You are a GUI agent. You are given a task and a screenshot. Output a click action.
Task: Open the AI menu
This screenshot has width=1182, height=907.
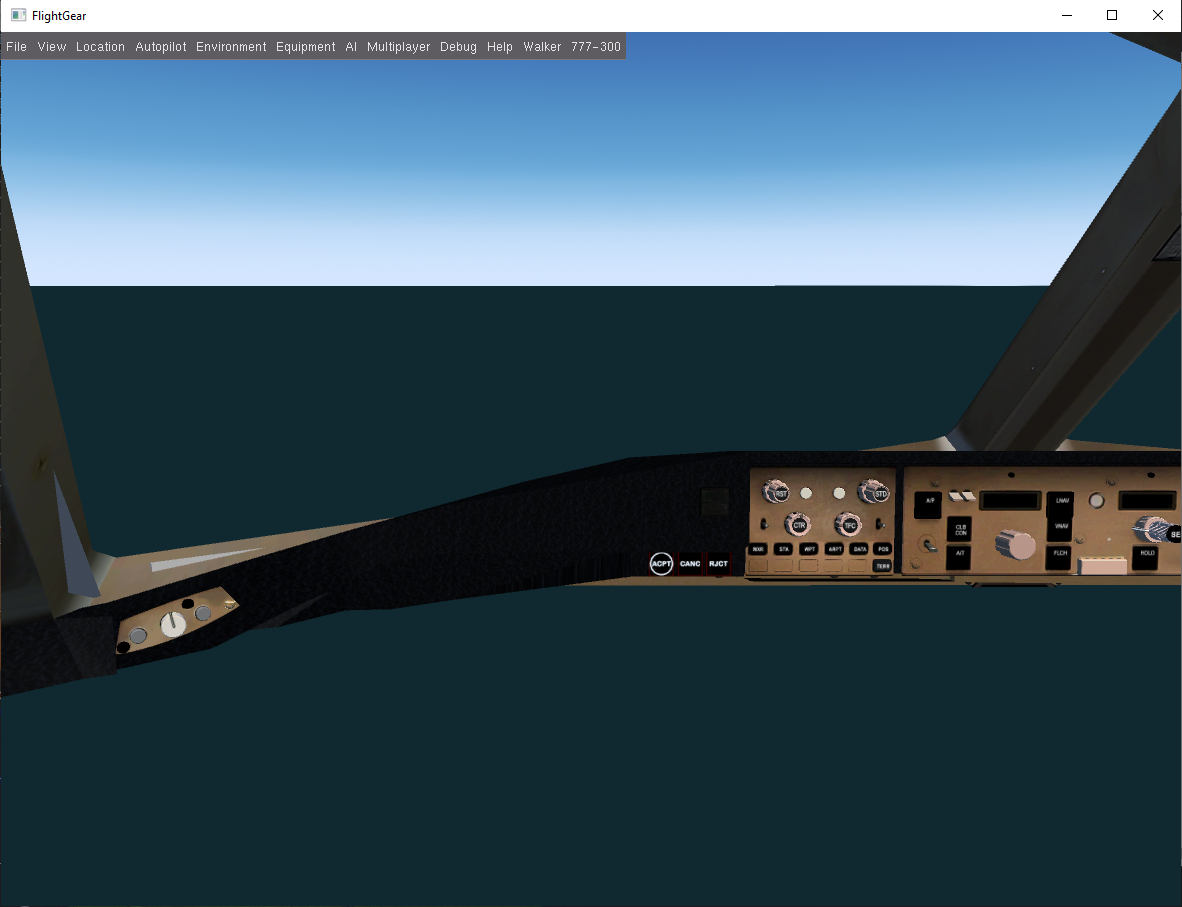click(x=351, y=47)
